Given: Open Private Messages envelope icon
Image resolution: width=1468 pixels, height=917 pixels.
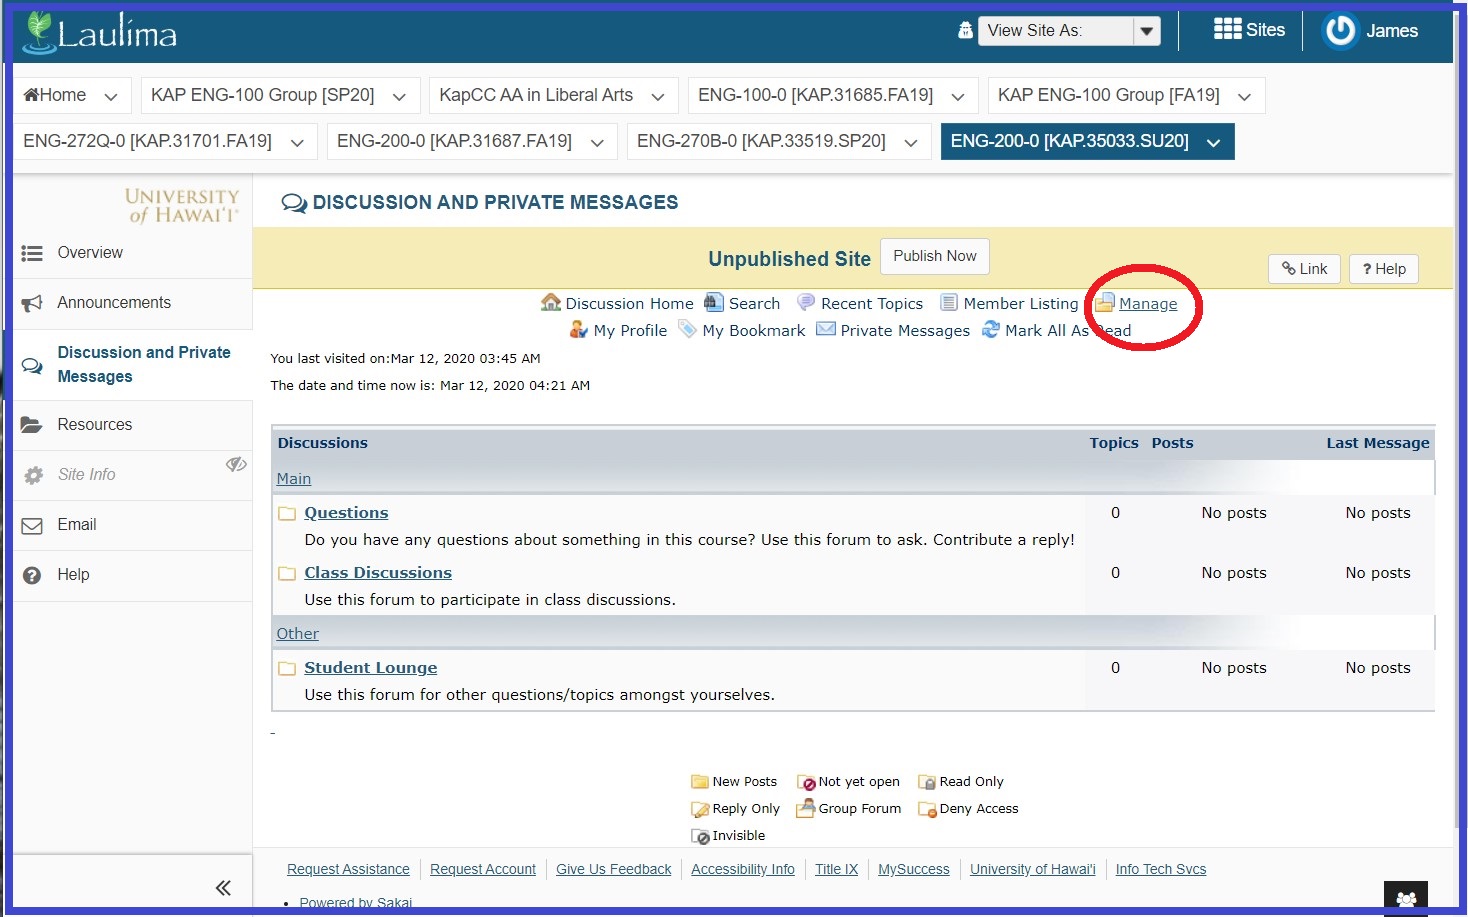Looking at the screenshot, I should pyautogui.click(x=825, y=330).
